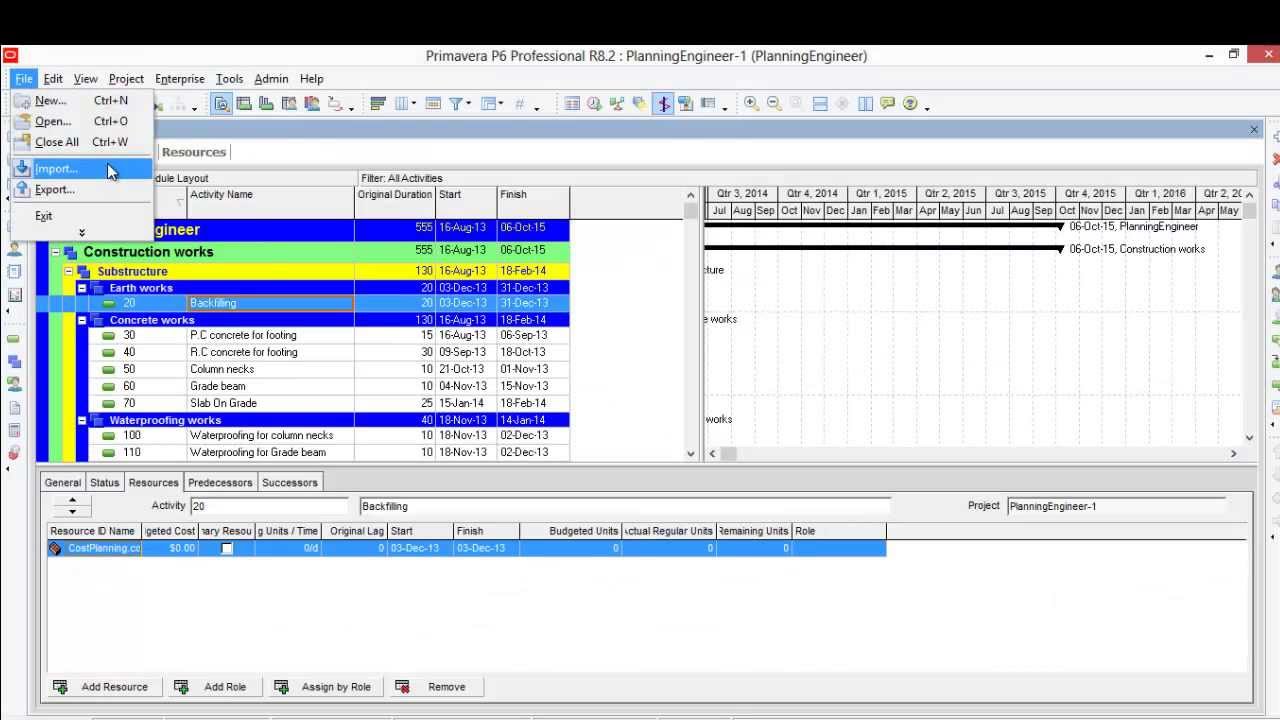Click the Filter funnel icon
The image size is (1280, 720).
[x=456, y=104]
